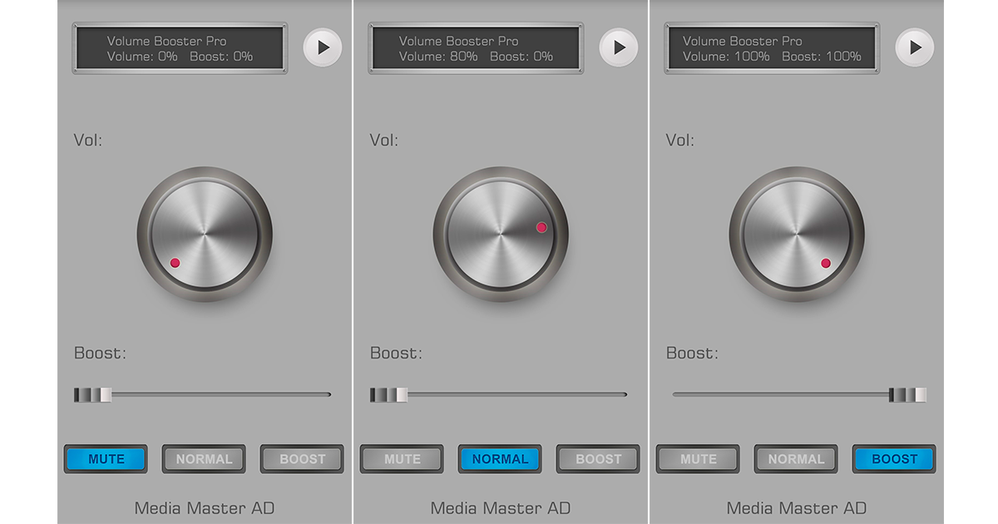This screenshot has height=524, width=998.
Task: Toggle the highlighted blue BOOST button
Action: tap(894, 459)
